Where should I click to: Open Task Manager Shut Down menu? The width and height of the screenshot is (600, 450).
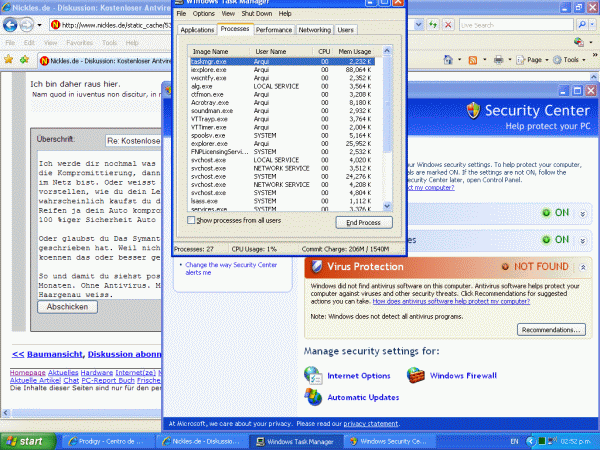click(257, 13)
